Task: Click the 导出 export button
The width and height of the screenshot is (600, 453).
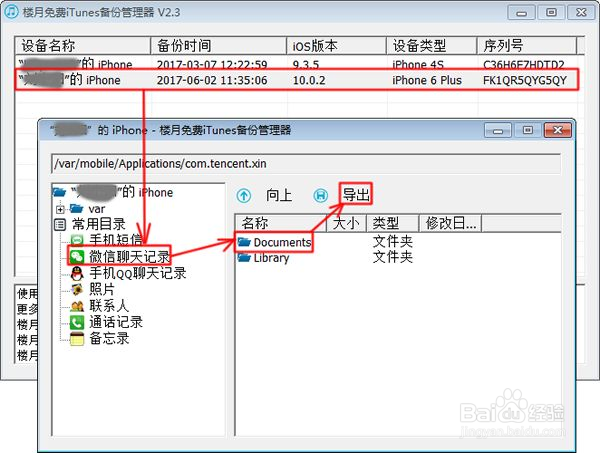Action: (x=356, y=194)
